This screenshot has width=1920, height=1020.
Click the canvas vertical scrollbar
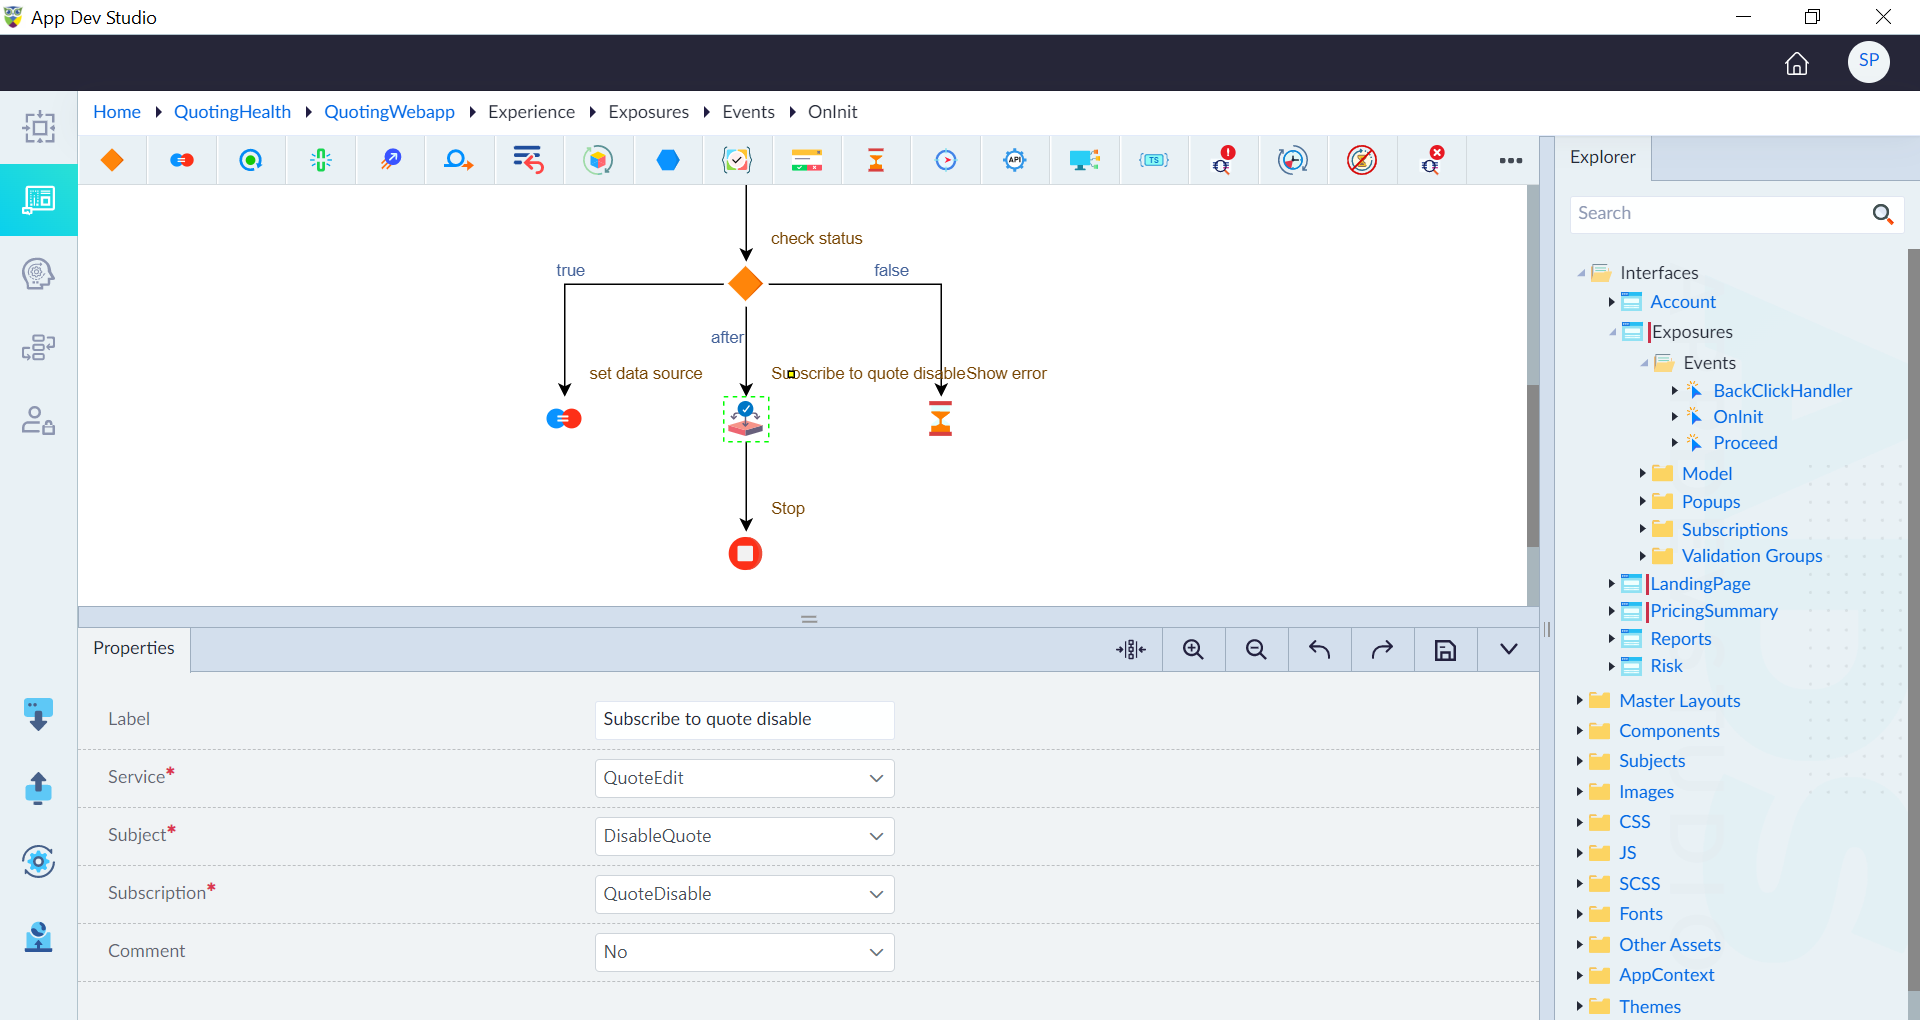pos(1533,465)
